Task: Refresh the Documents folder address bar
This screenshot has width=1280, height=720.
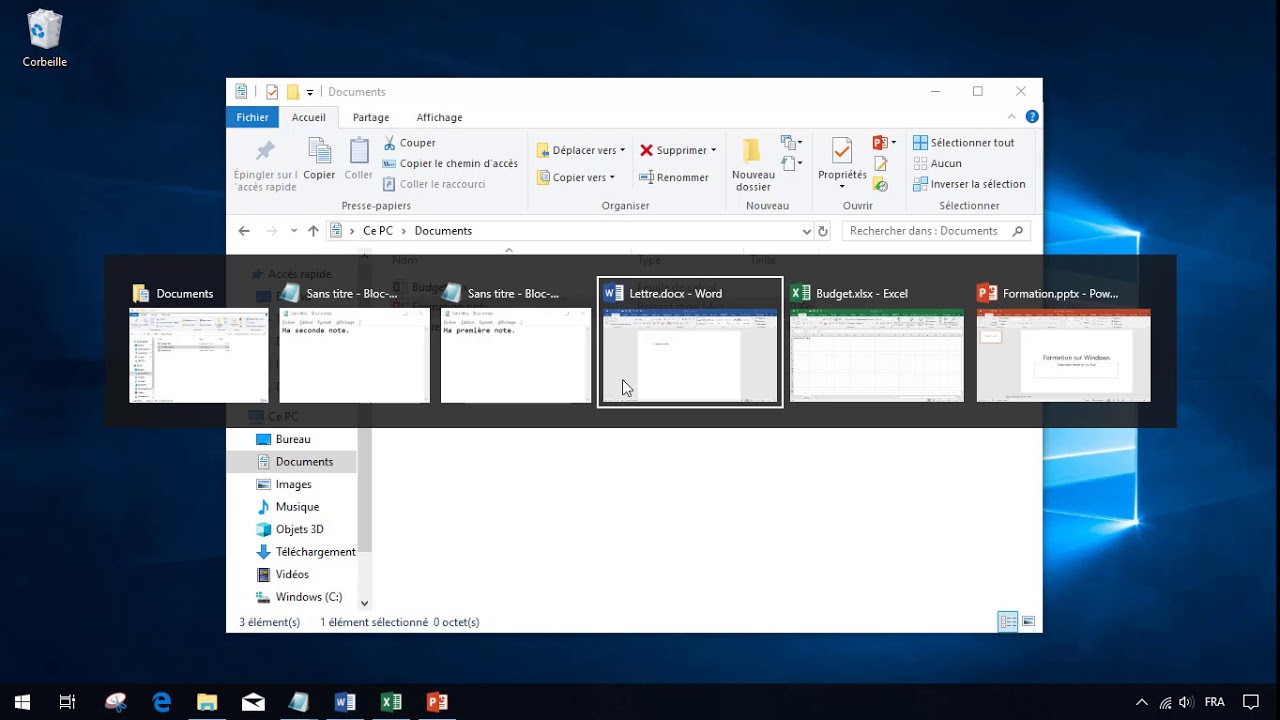Action: (x=823, y=231)
